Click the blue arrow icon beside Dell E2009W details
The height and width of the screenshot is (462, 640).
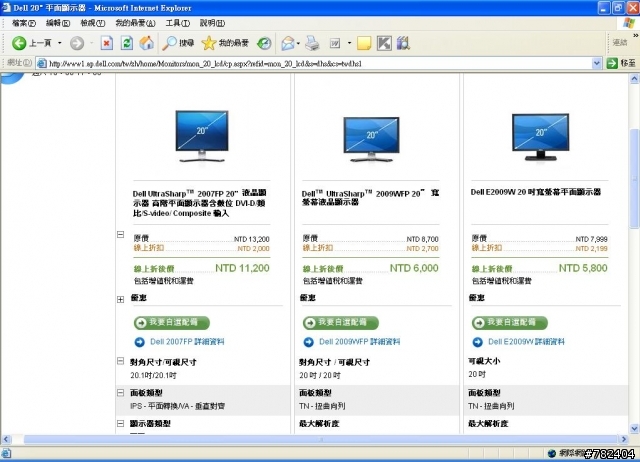pyautogui.click(x=478, y=342)
